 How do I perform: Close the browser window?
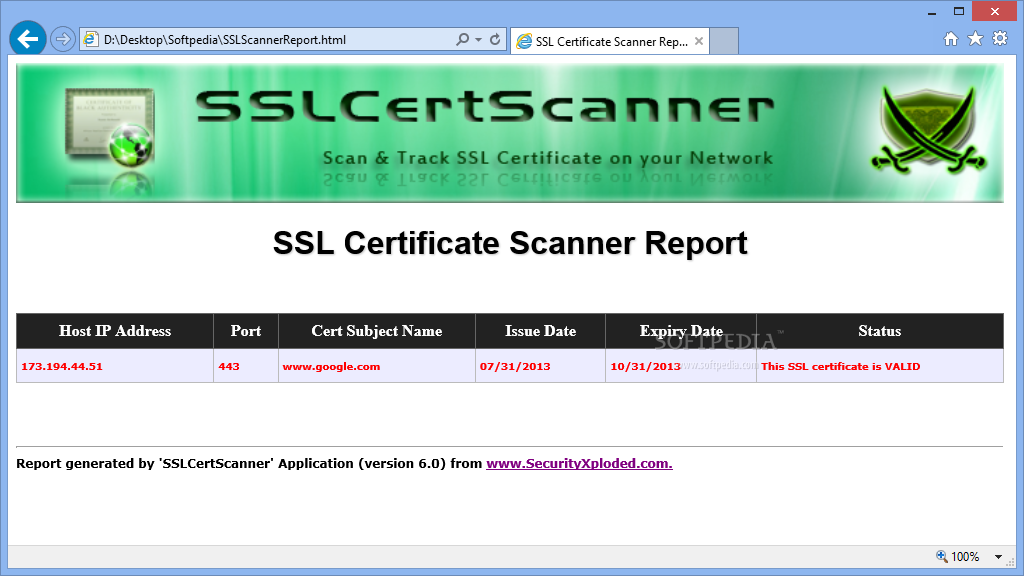[995, 11]
